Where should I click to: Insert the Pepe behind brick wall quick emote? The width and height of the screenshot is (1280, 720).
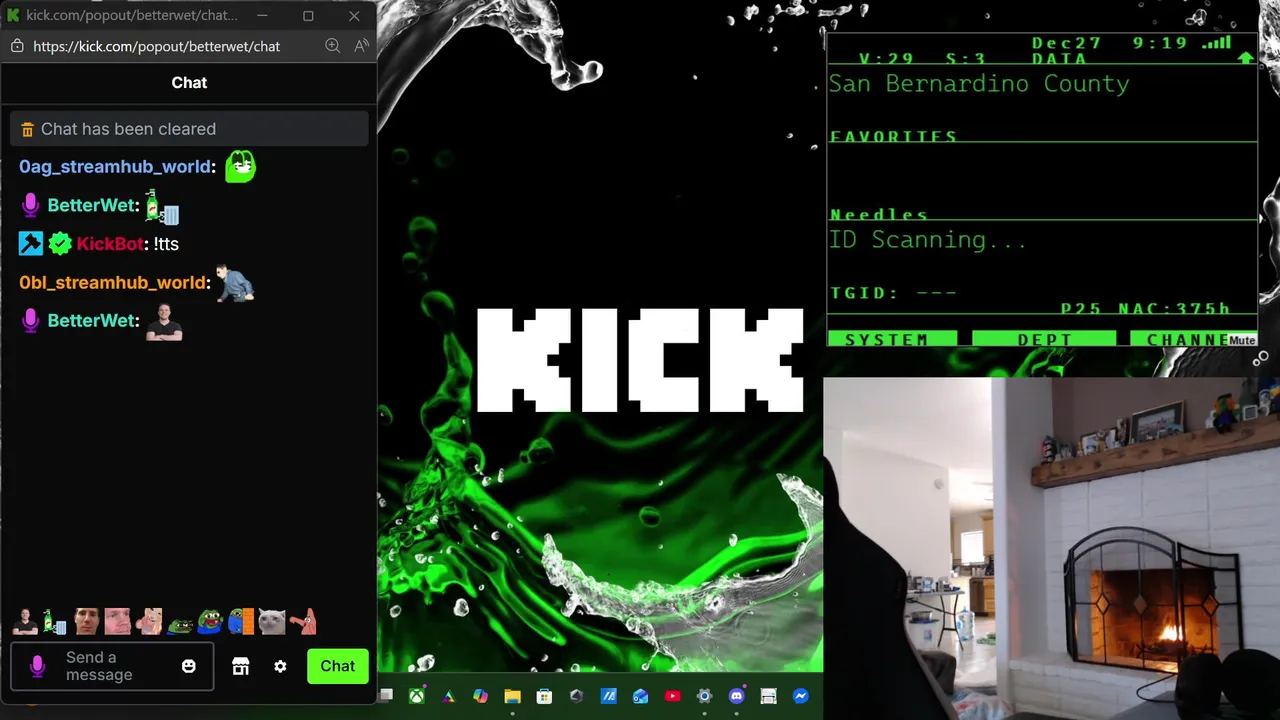[241, 622]
